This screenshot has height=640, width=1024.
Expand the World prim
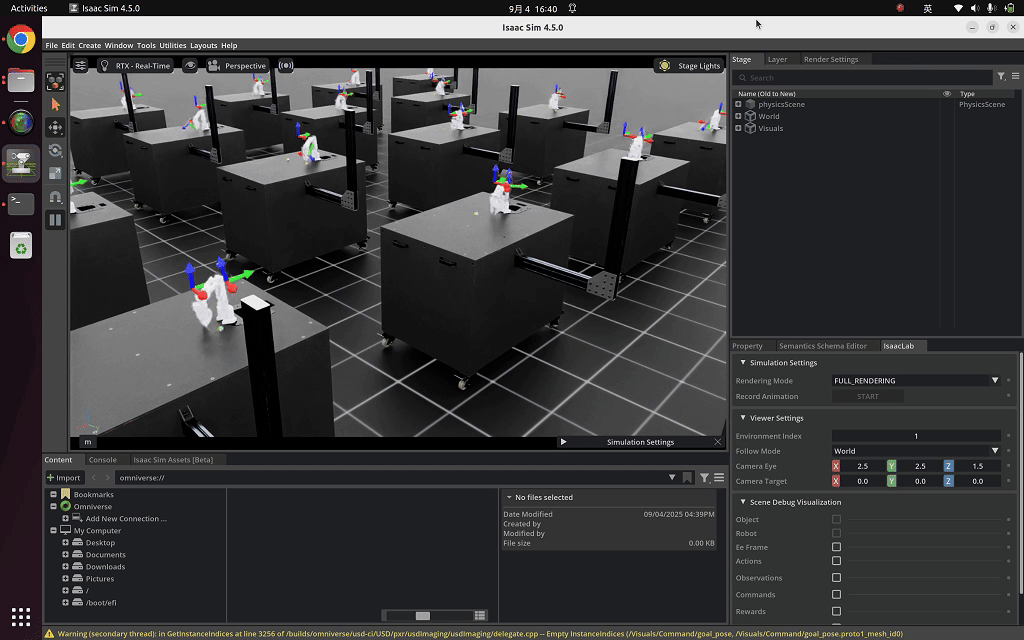(x=739, y=116)
